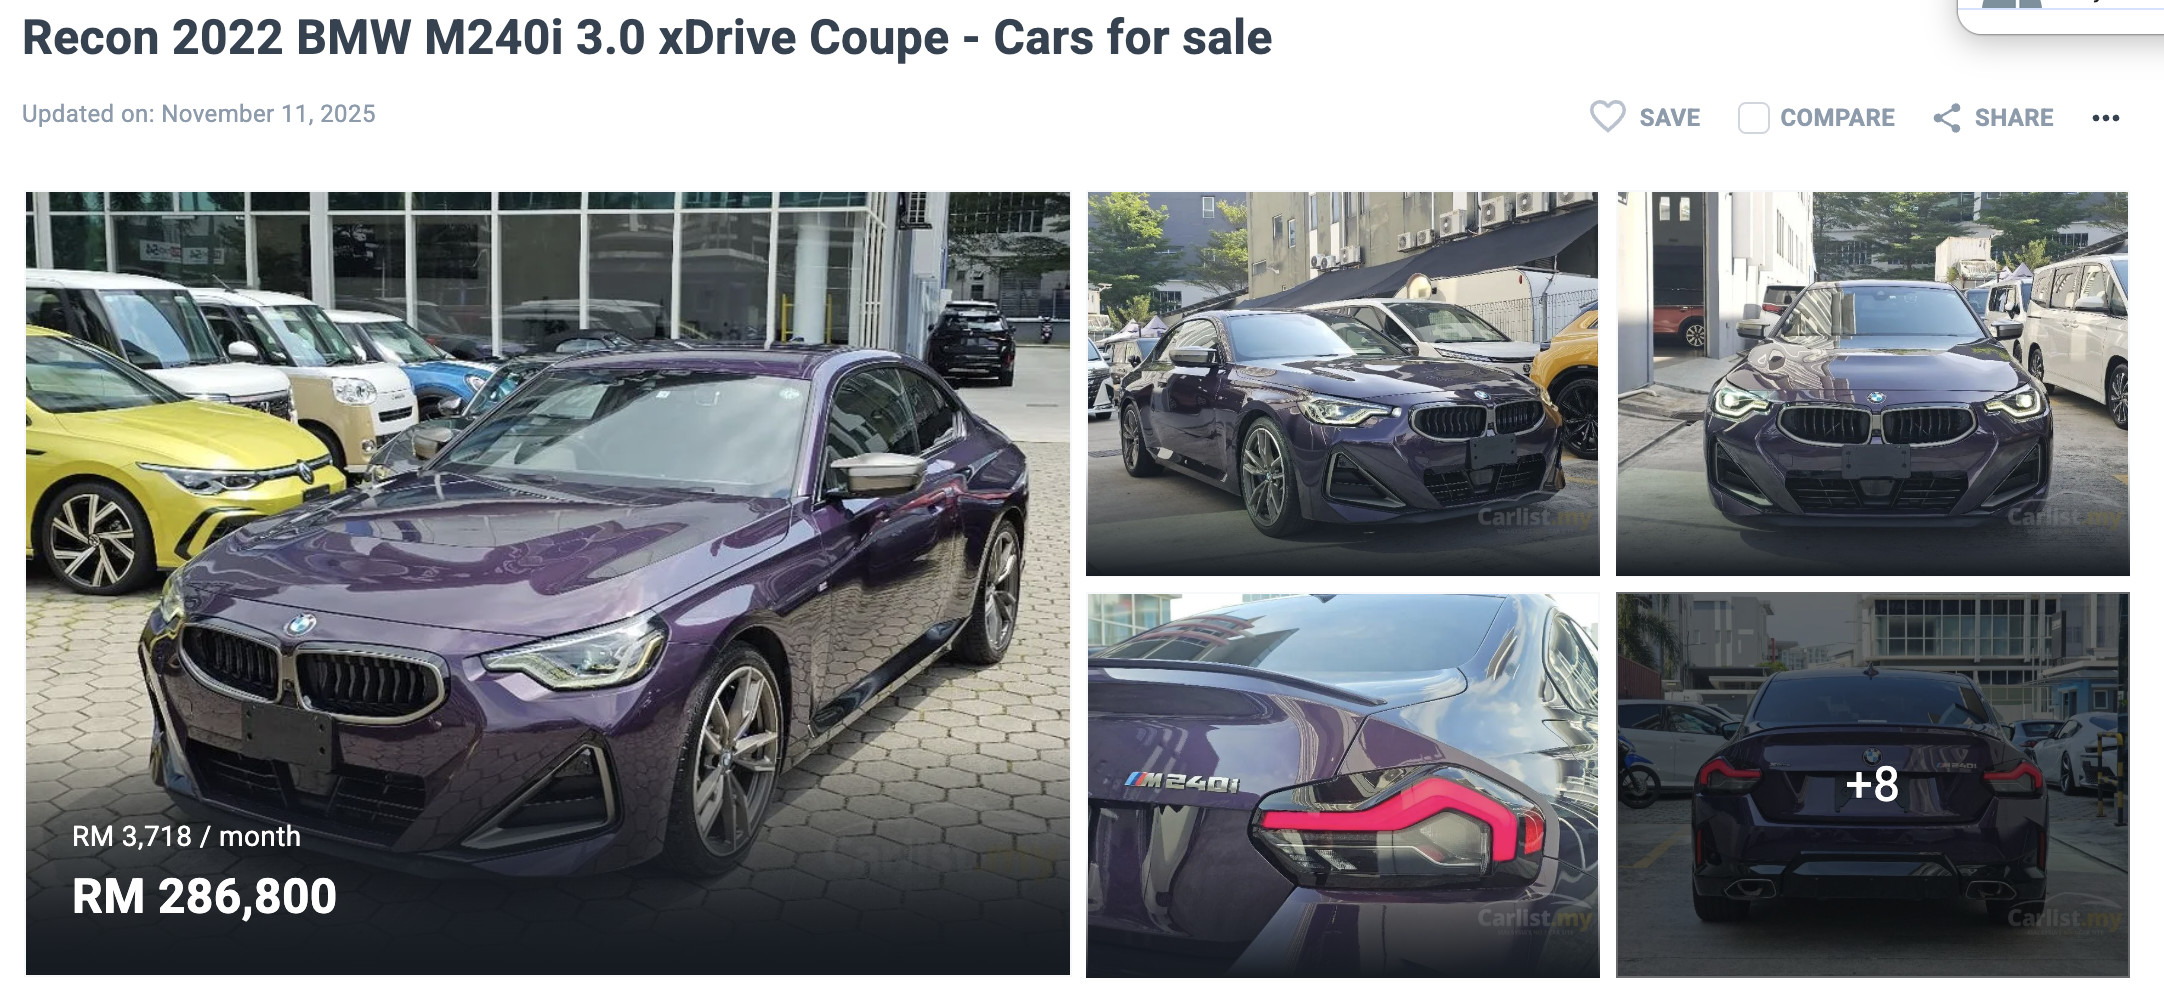Click the Carlist.my watermark on tail light photo
The height and width of the screenshot is (1004, 2164).
click(x=1535, y=918)
